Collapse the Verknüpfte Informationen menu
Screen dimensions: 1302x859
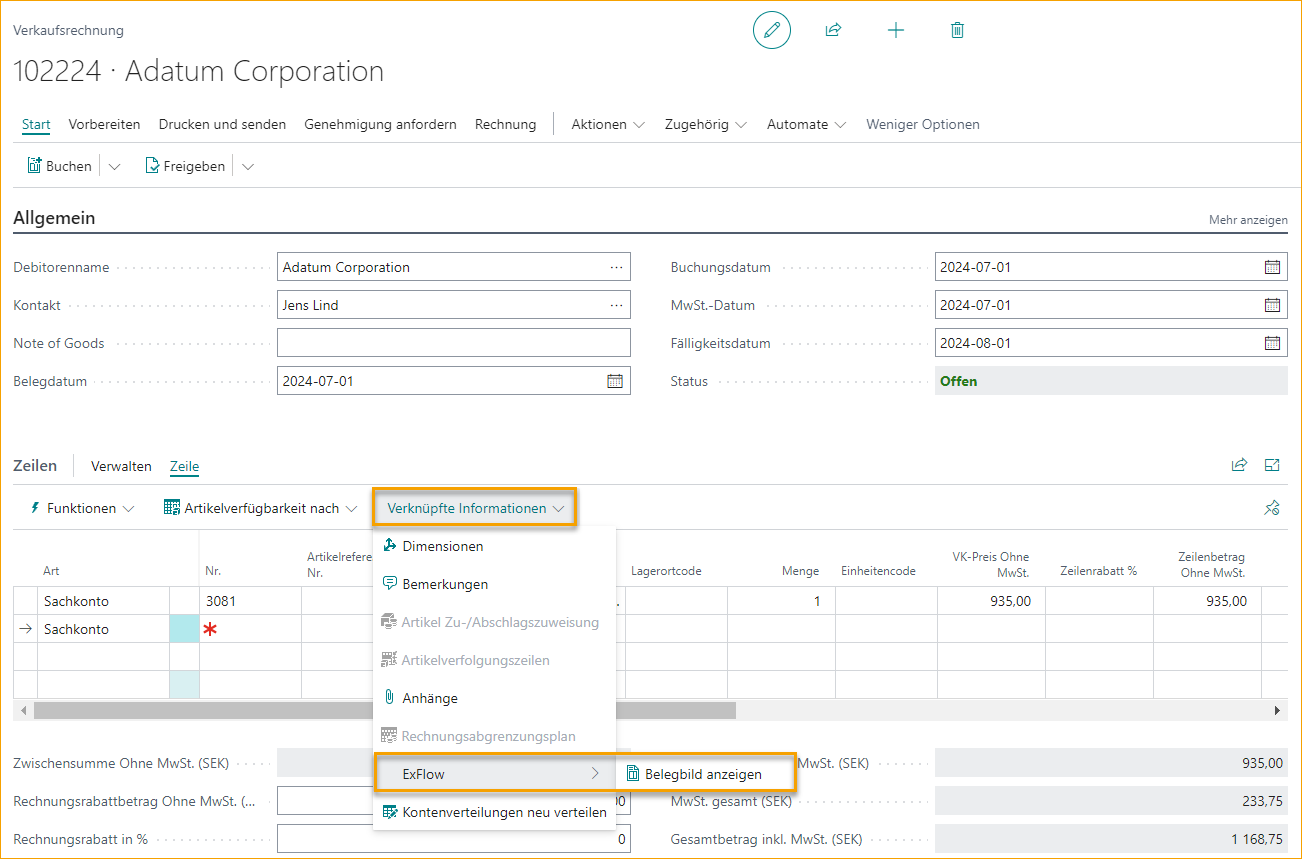(476, 508)
